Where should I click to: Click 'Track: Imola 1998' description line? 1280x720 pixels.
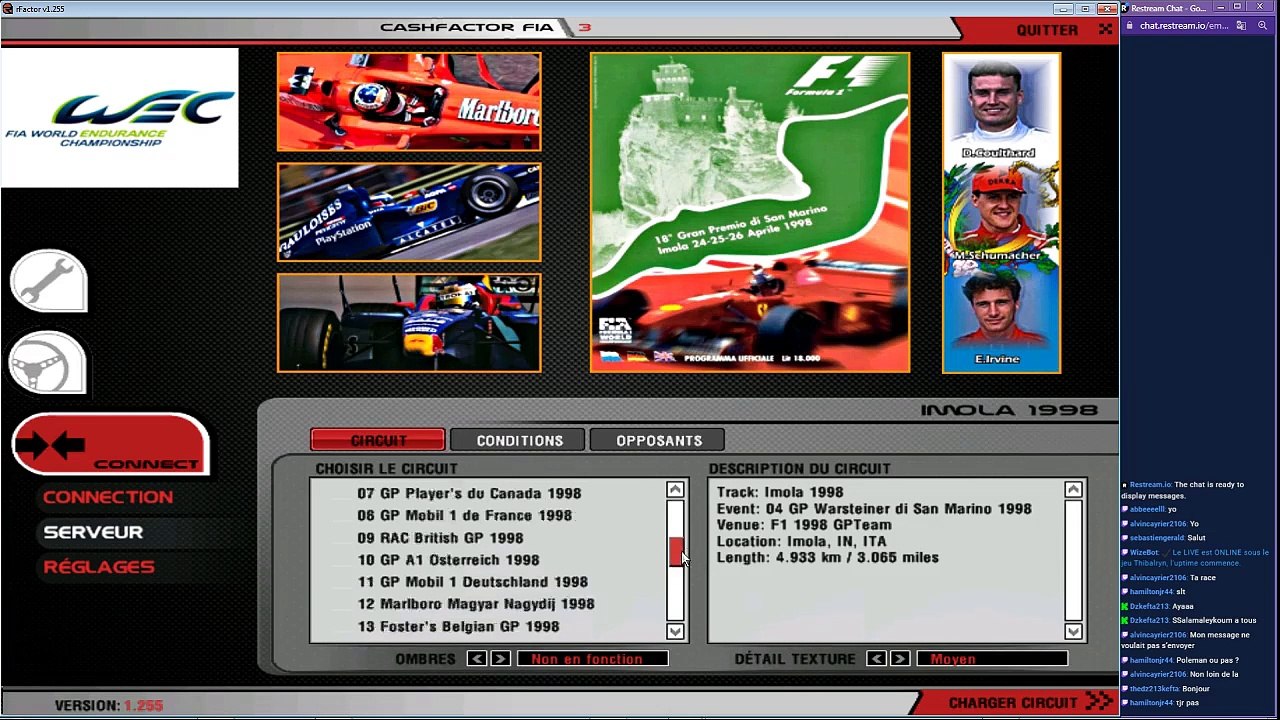click(x=780, y=492)
